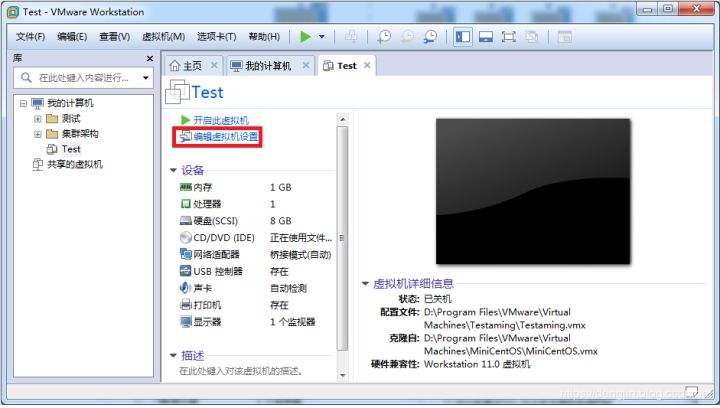Take a snapshot with the clock-plus icon
720x408 pixels.
tap(384, 37)
